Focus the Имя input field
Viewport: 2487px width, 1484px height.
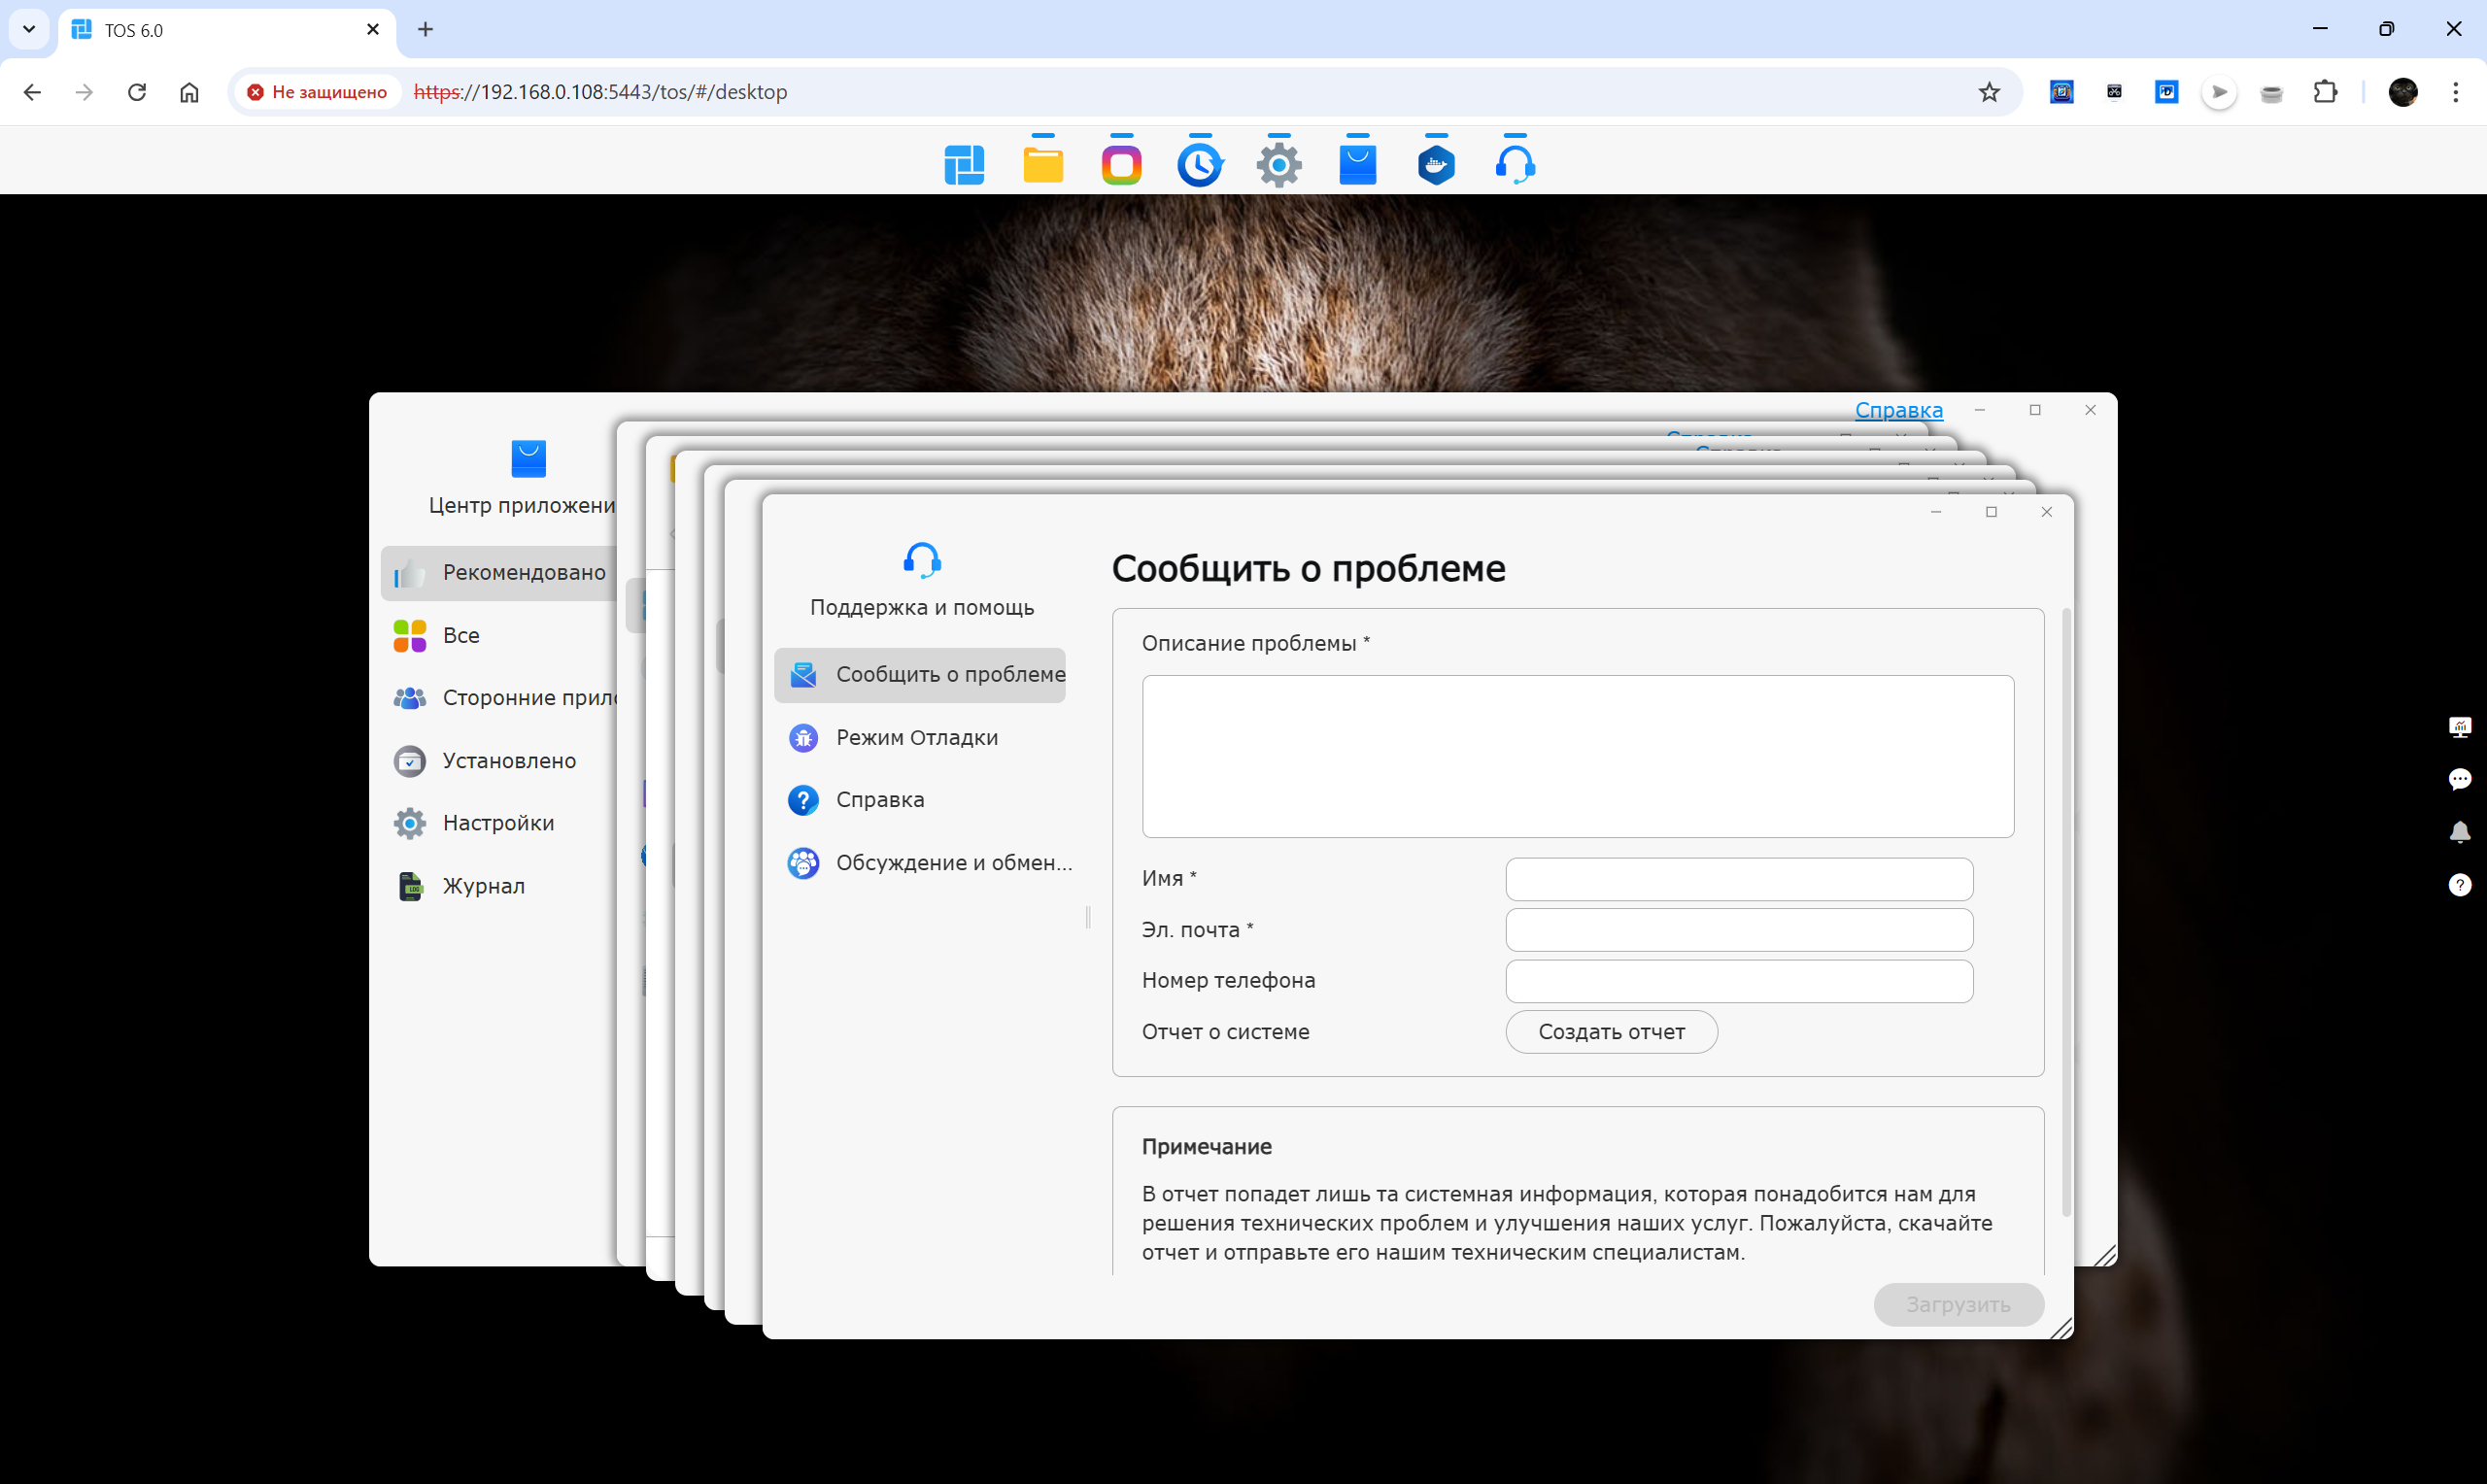point(1738,879)
